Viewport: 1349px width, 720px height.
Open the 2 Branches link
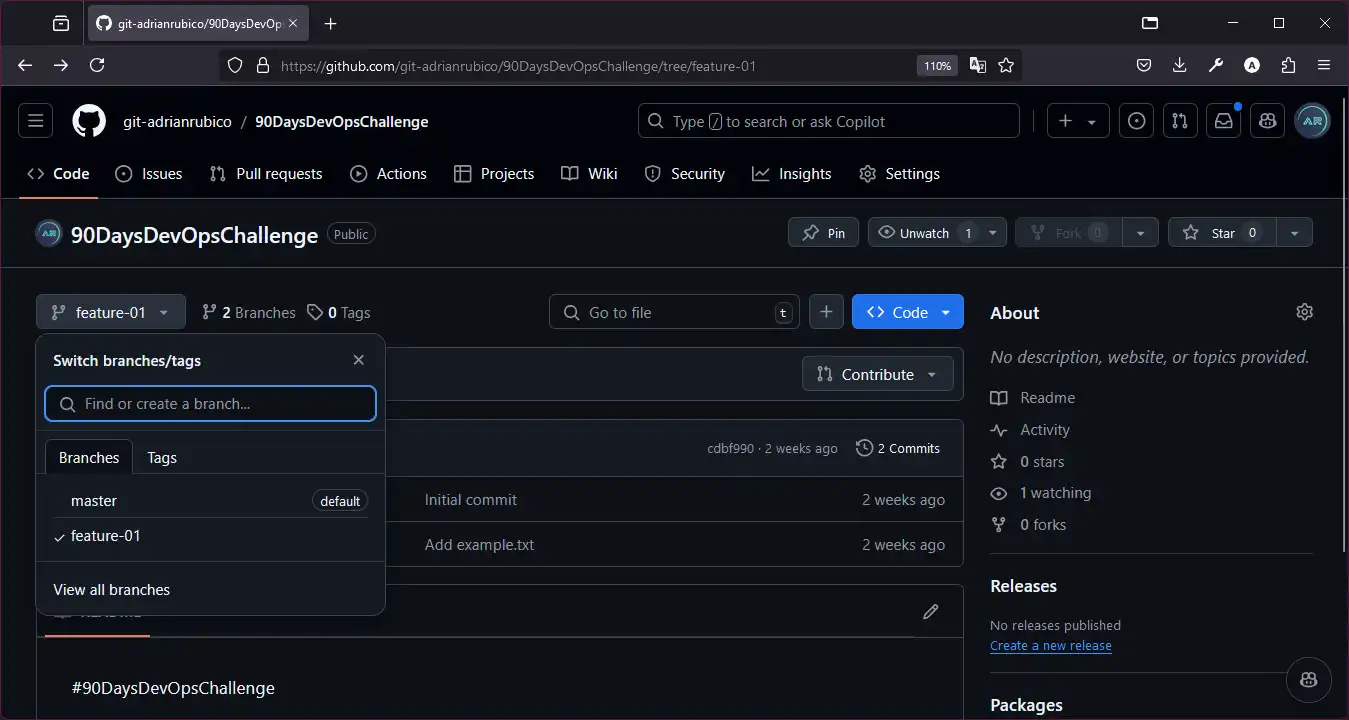[x=249, y=312]
